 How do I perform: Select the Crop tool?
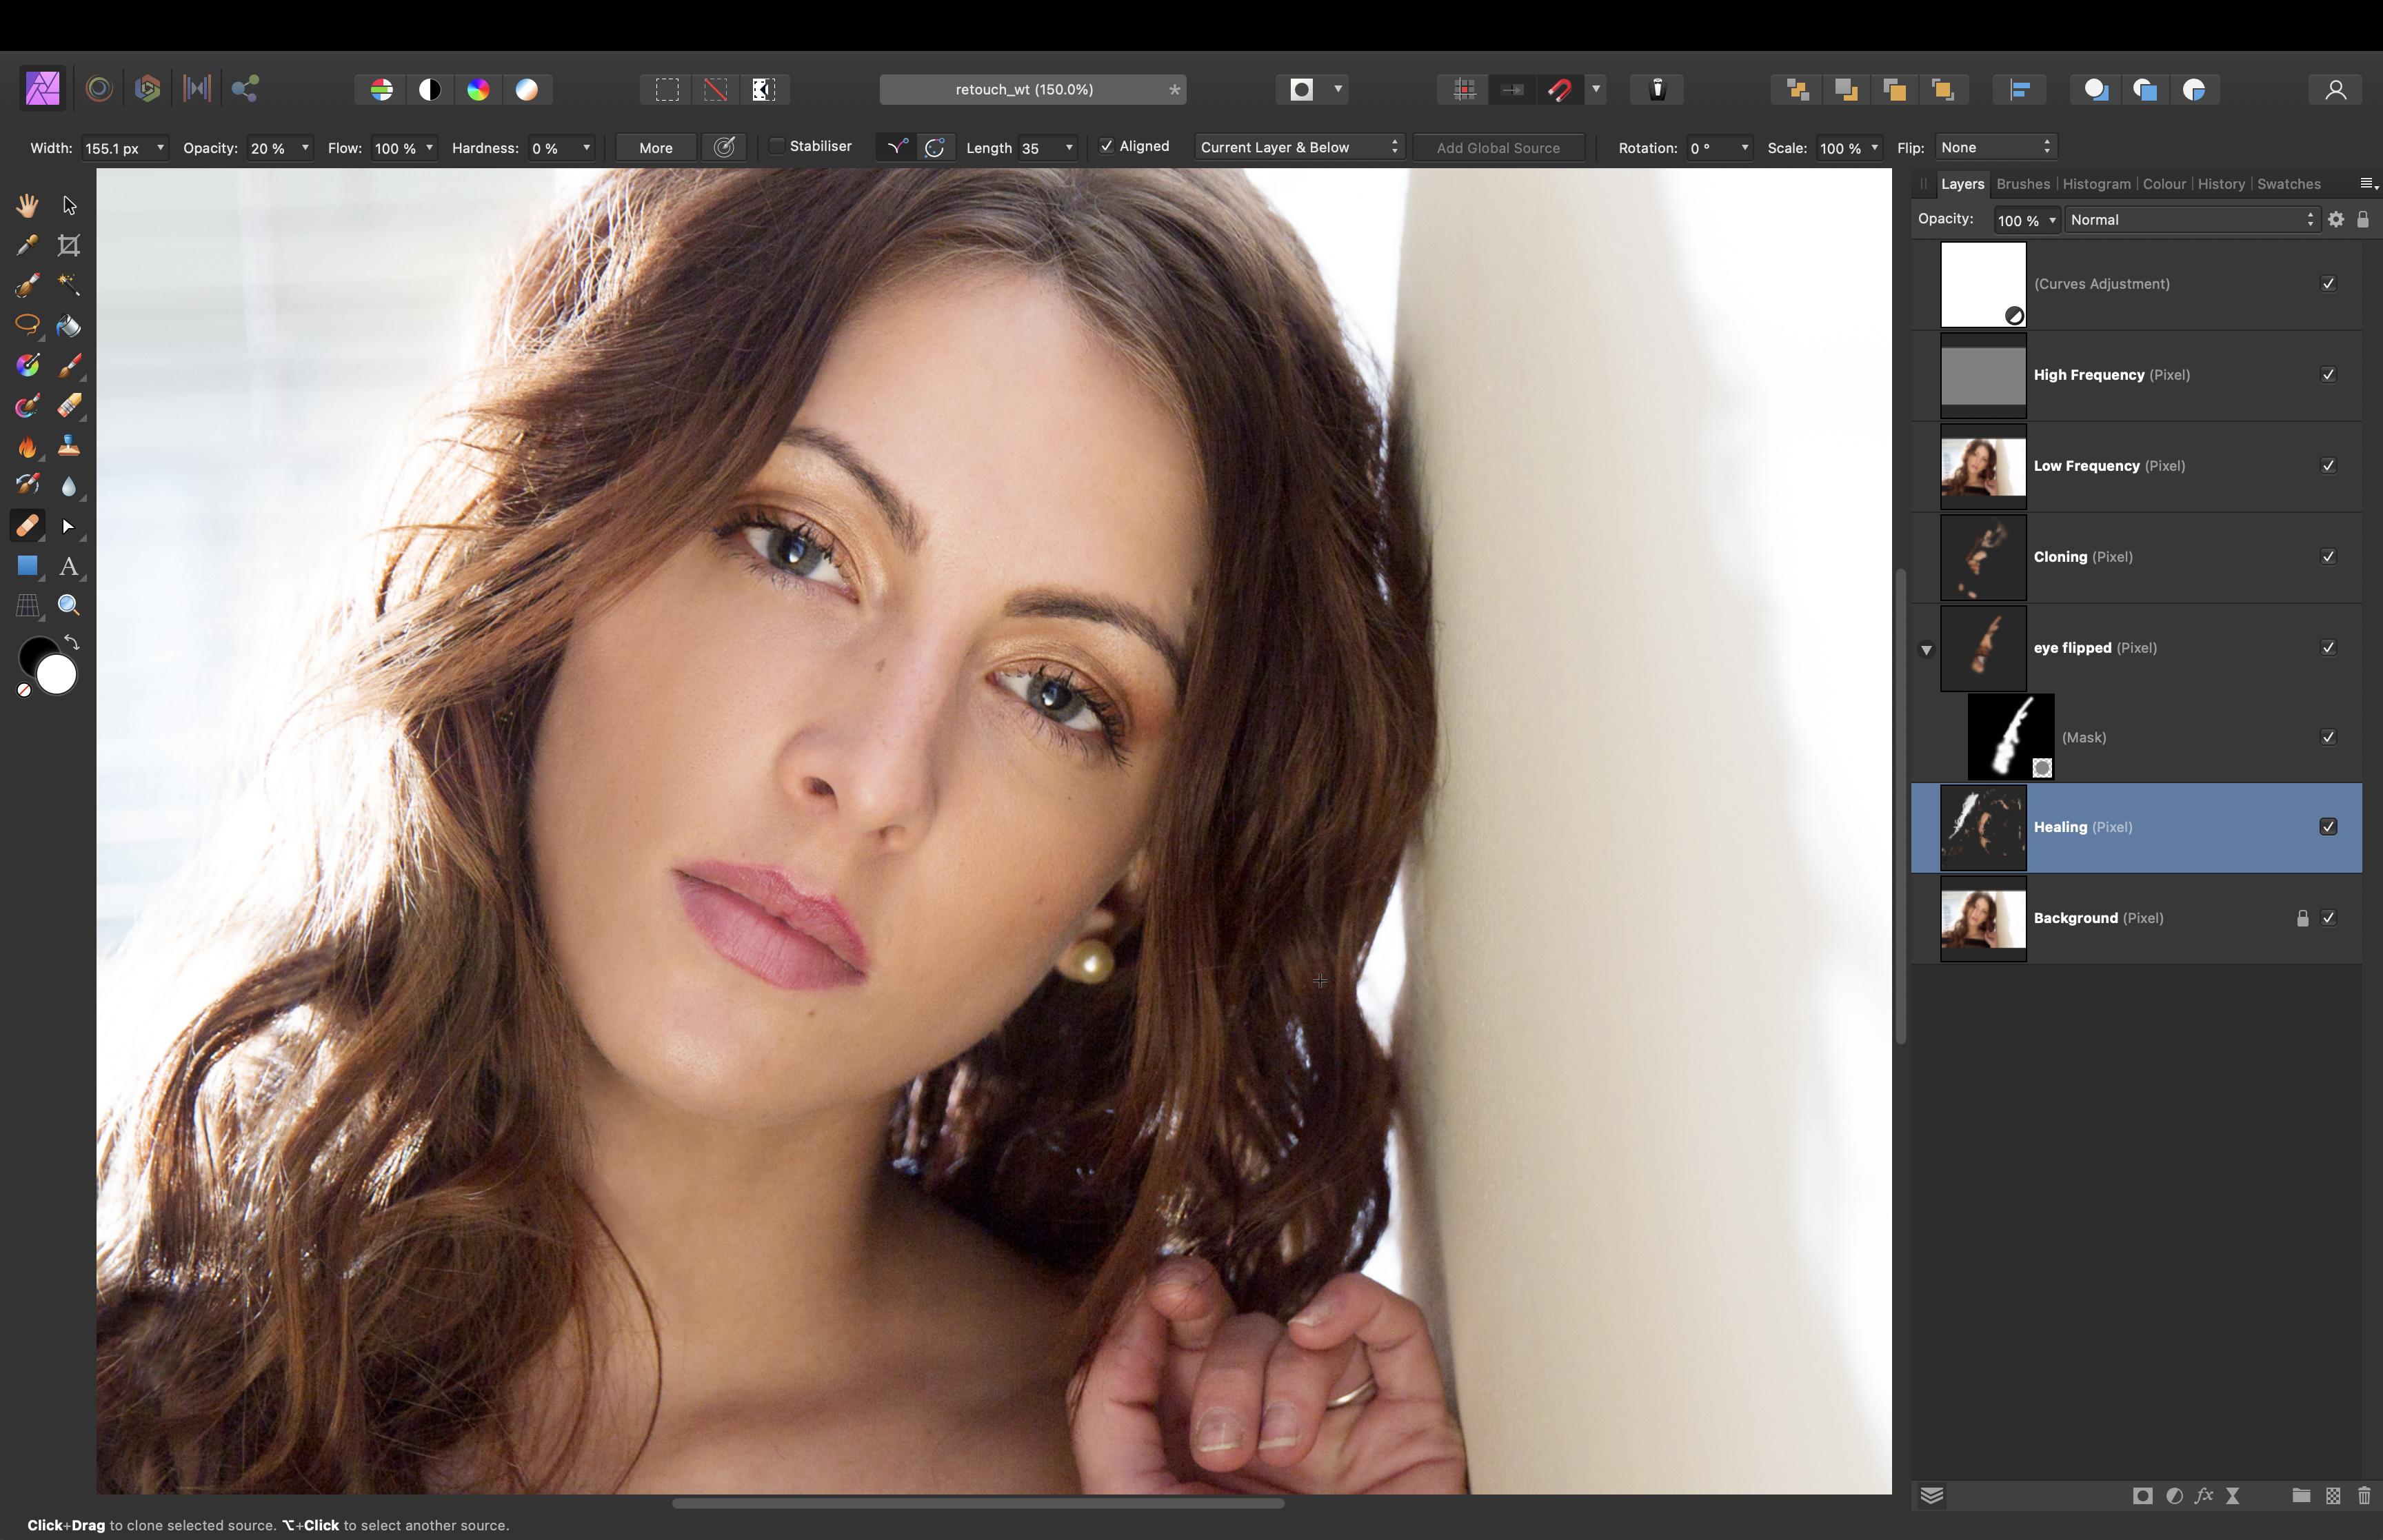[68, 243]
